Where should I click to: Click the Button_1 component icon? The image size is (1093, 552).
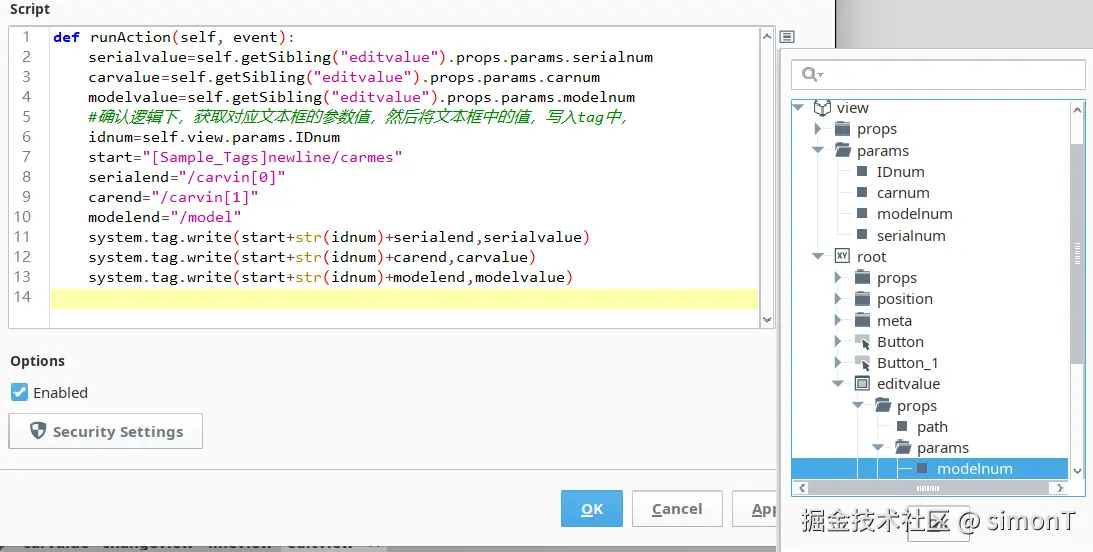tap(862, 362)
